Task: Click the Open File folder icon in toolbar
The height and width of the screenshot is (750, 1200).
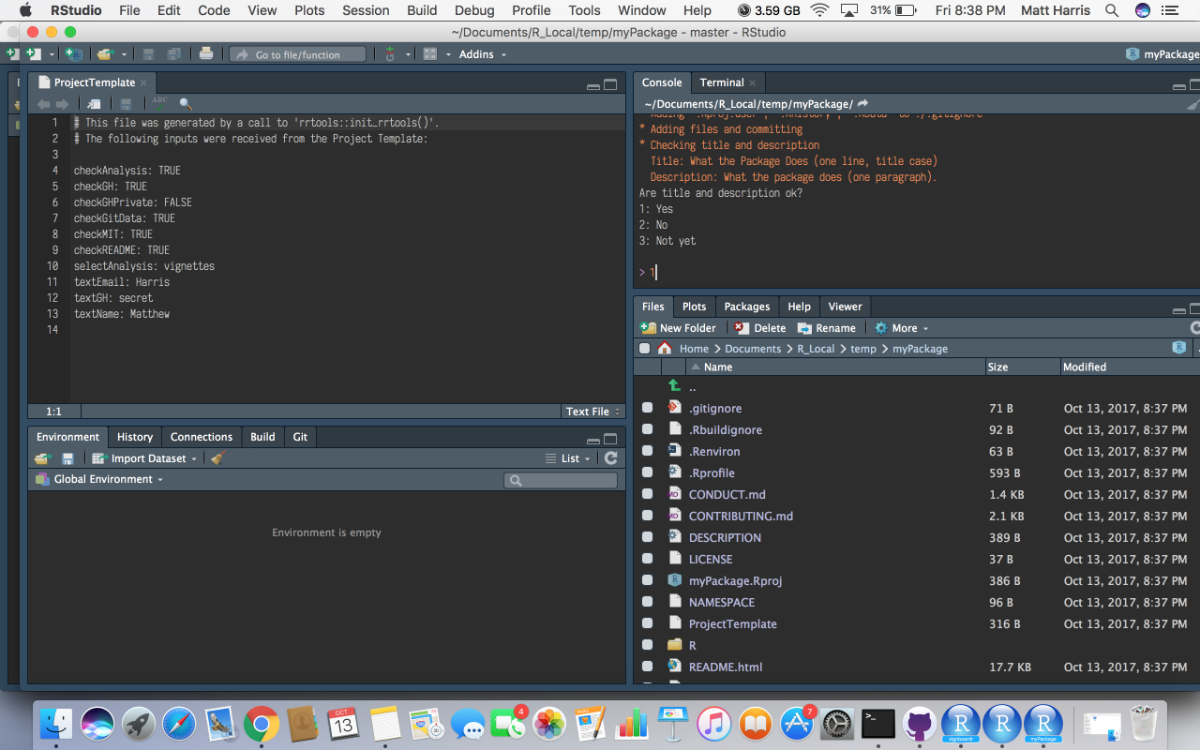Action: 105,54
